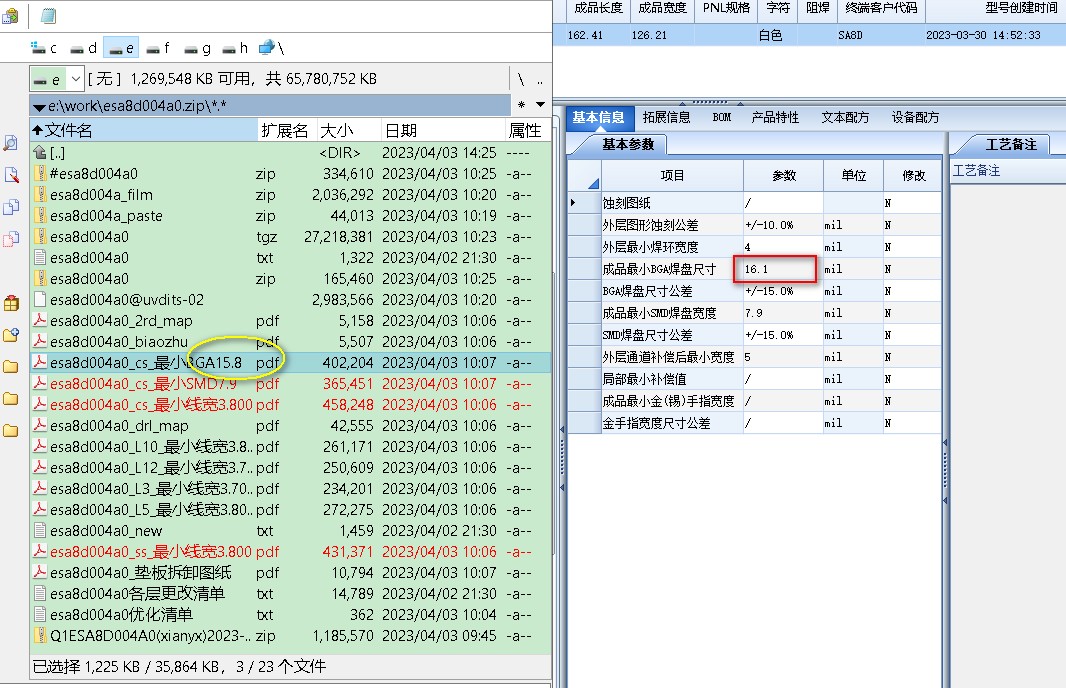Select the highlighted drive e button
This screenshot has width=1066, height=688.
tap(121, 48)
